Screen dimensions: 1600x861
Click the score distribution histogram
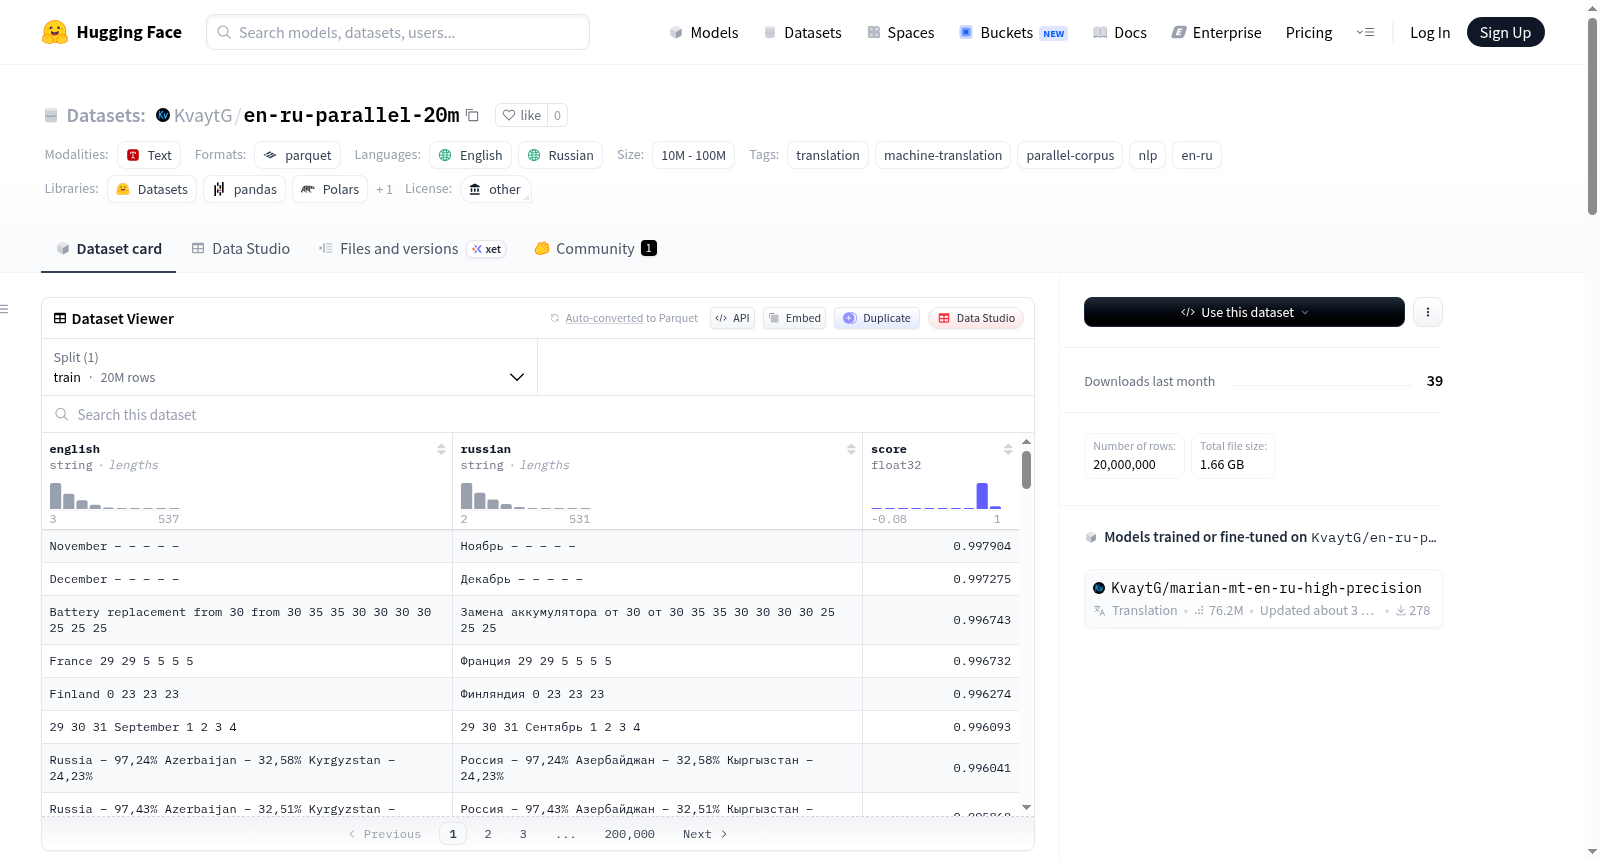click(936, 496)
